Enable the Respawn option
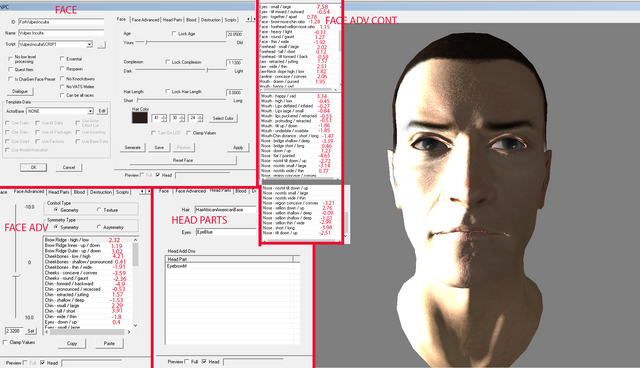 point(62,69)
